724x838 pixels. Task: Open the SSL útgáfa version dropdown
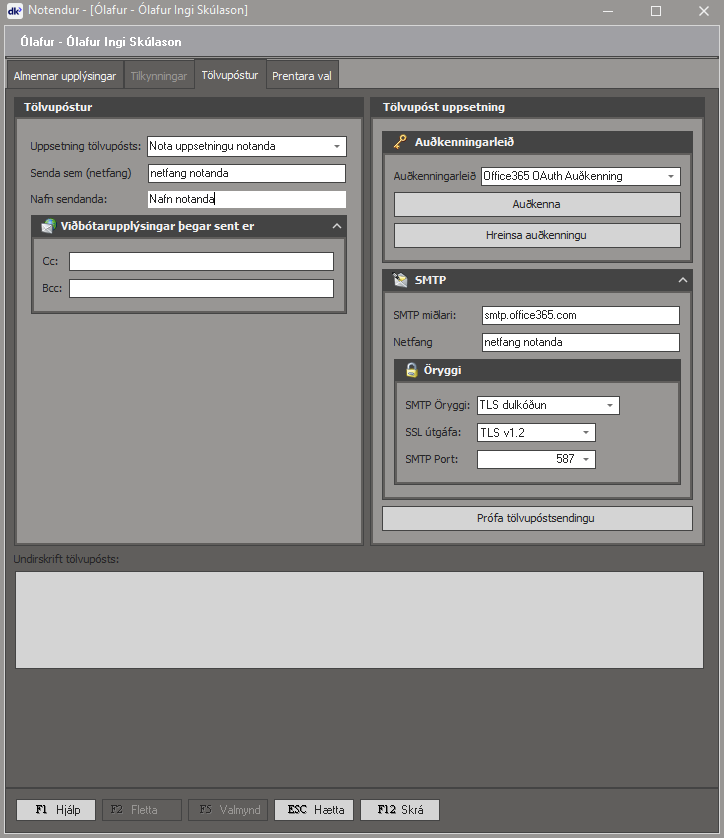pyautogui.click(x=585, y=433)
